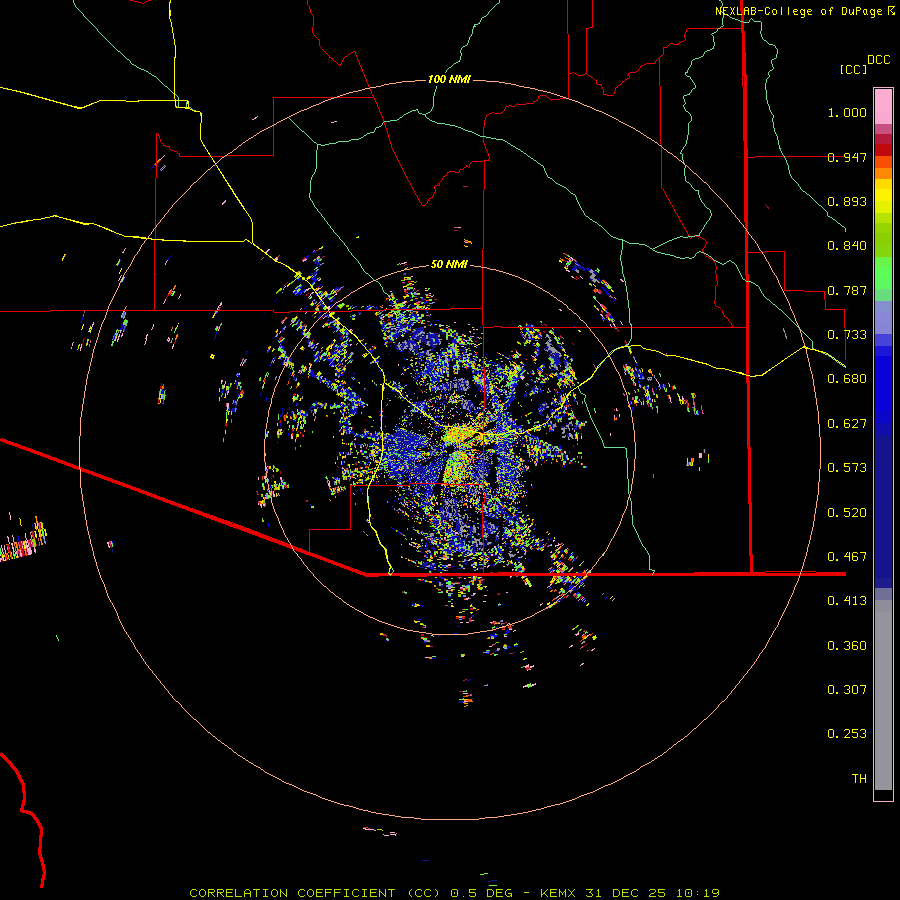
Task: Click the 0.307 legend value
Action: click(847, 690)
